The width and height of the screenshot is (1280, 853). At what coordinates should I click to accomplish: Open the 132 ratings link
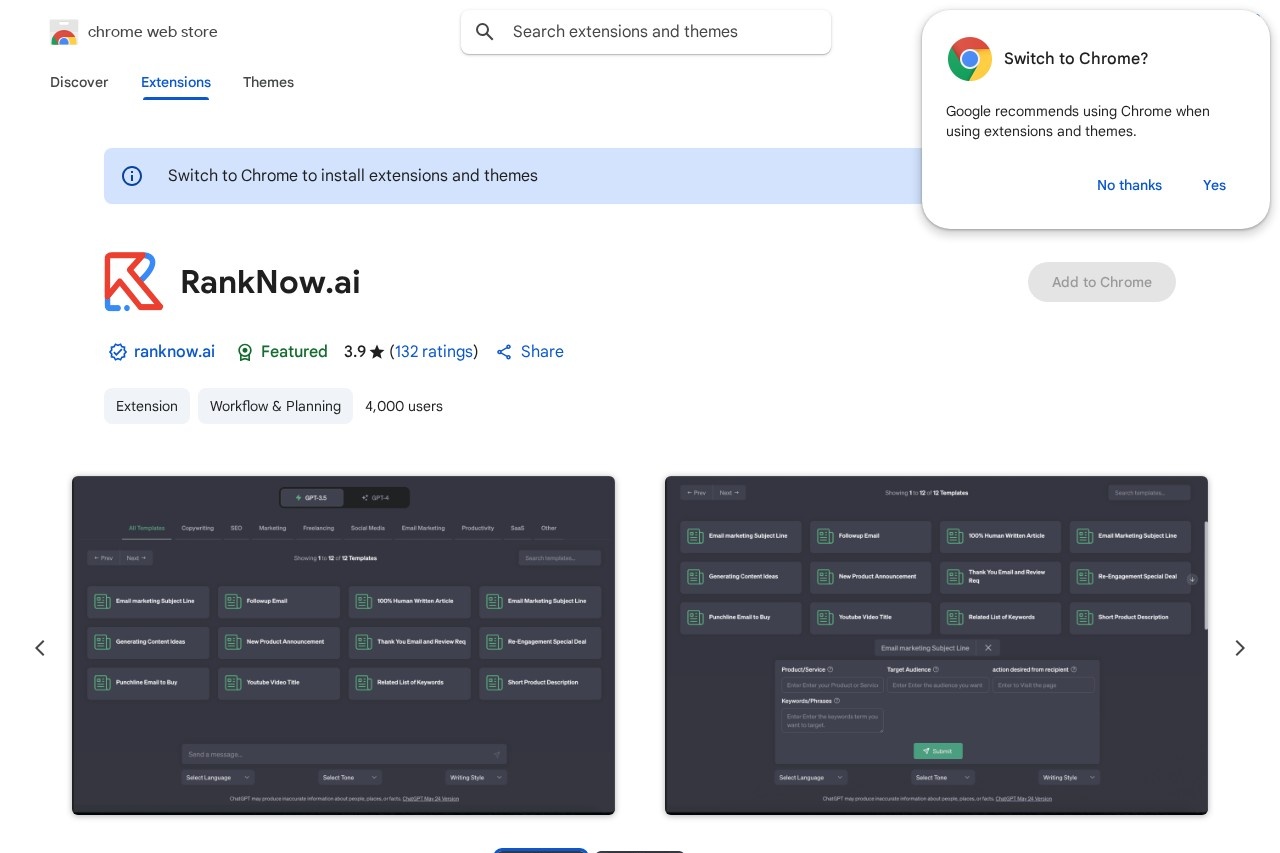(x=433, y=352)
